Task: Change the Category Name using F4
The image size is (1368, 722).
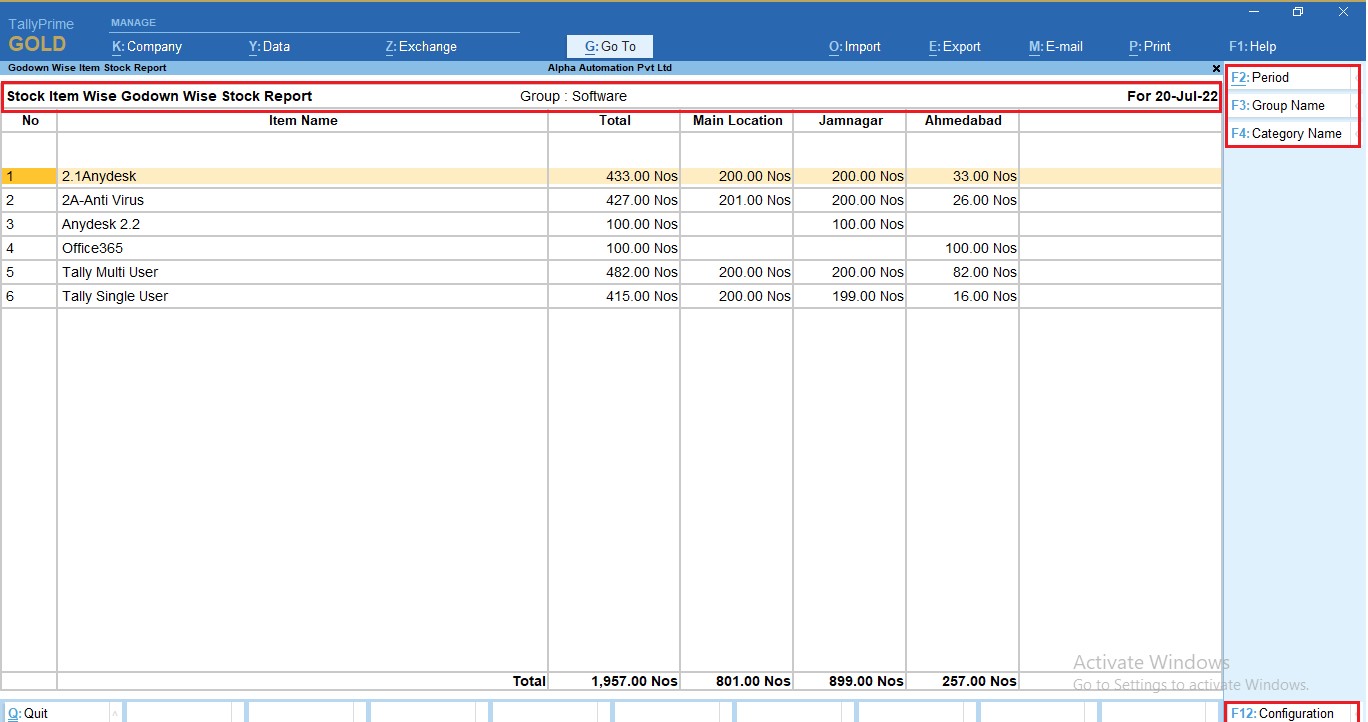Action: pos(1290,133)
